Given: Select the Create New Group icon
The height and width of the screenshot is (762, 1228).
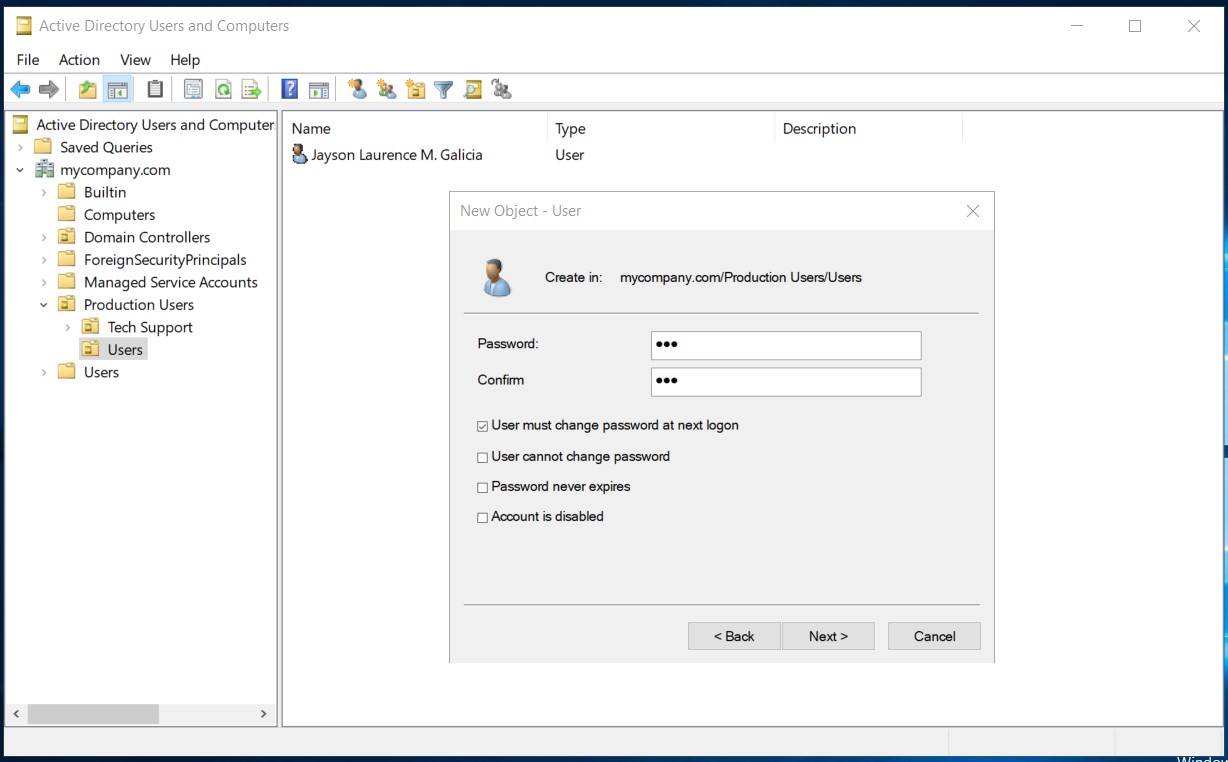Looking at the screenshot, I should [386, 89].
